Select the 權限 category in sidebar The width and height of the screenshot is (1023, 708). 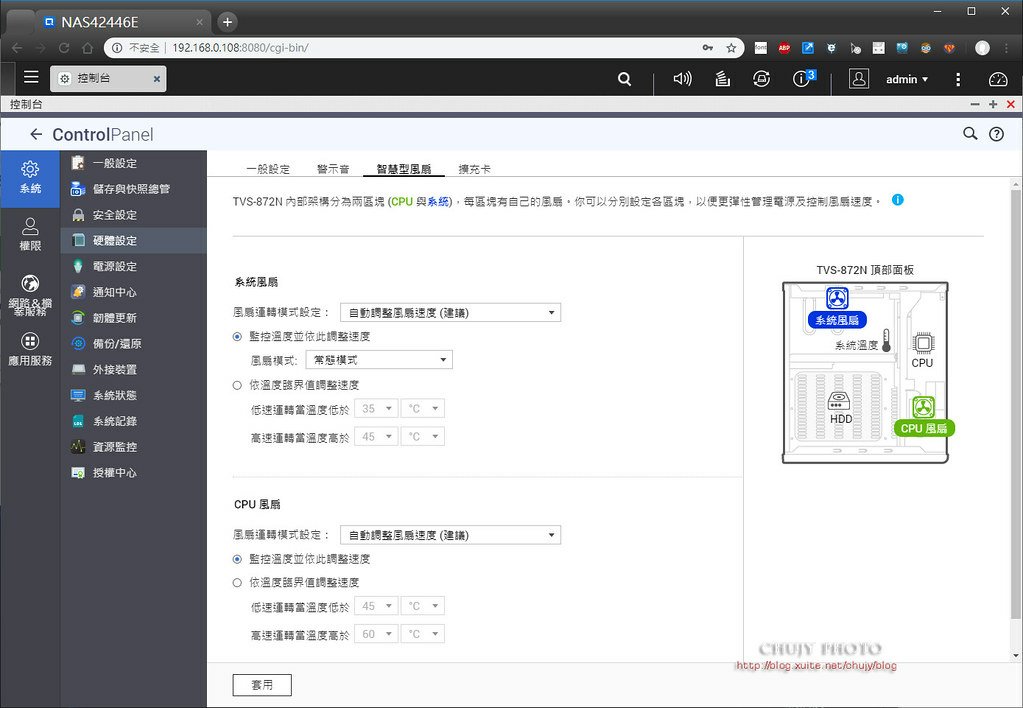pyautogui.click(x=30, y=235)
